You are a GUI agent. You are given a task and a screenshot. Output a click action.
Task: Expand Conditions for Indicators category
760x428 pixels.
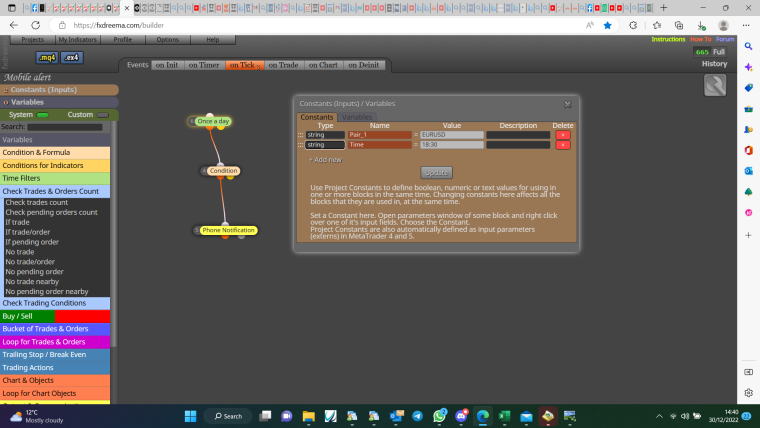[x=55, y=165]
